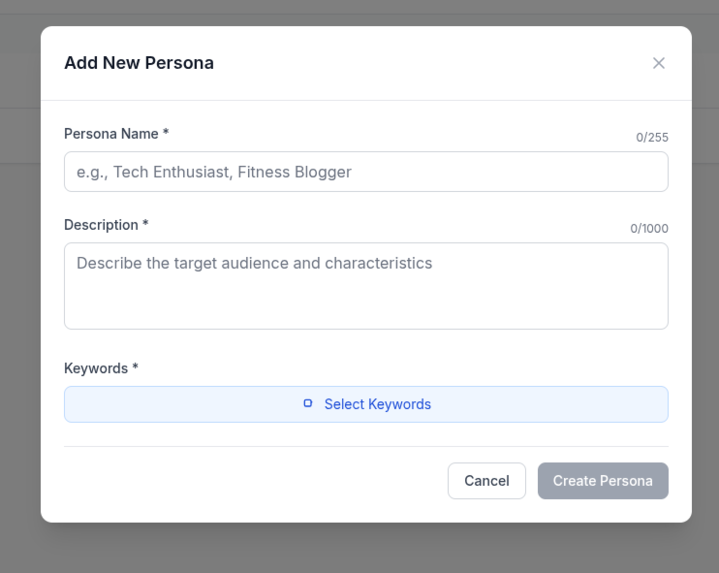This screenshot has height=573, width=719.
Task: Click the dimmed backdrop outside the dialog
Action: pos(20,300)
